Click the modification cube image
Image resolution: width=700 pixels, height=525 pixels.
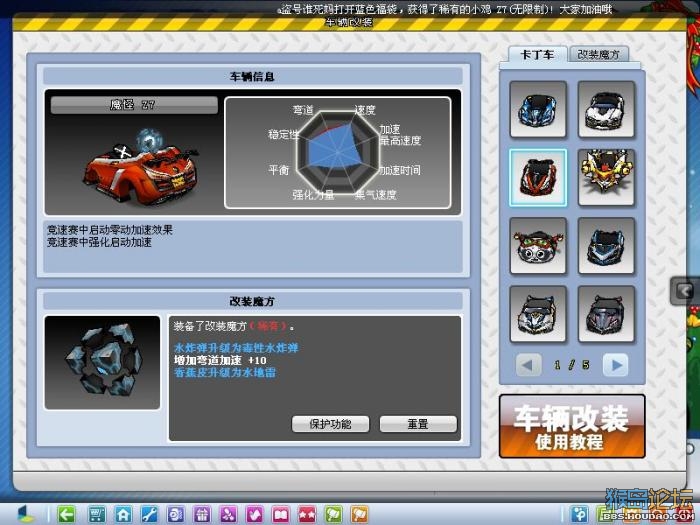tap(102, 362)
